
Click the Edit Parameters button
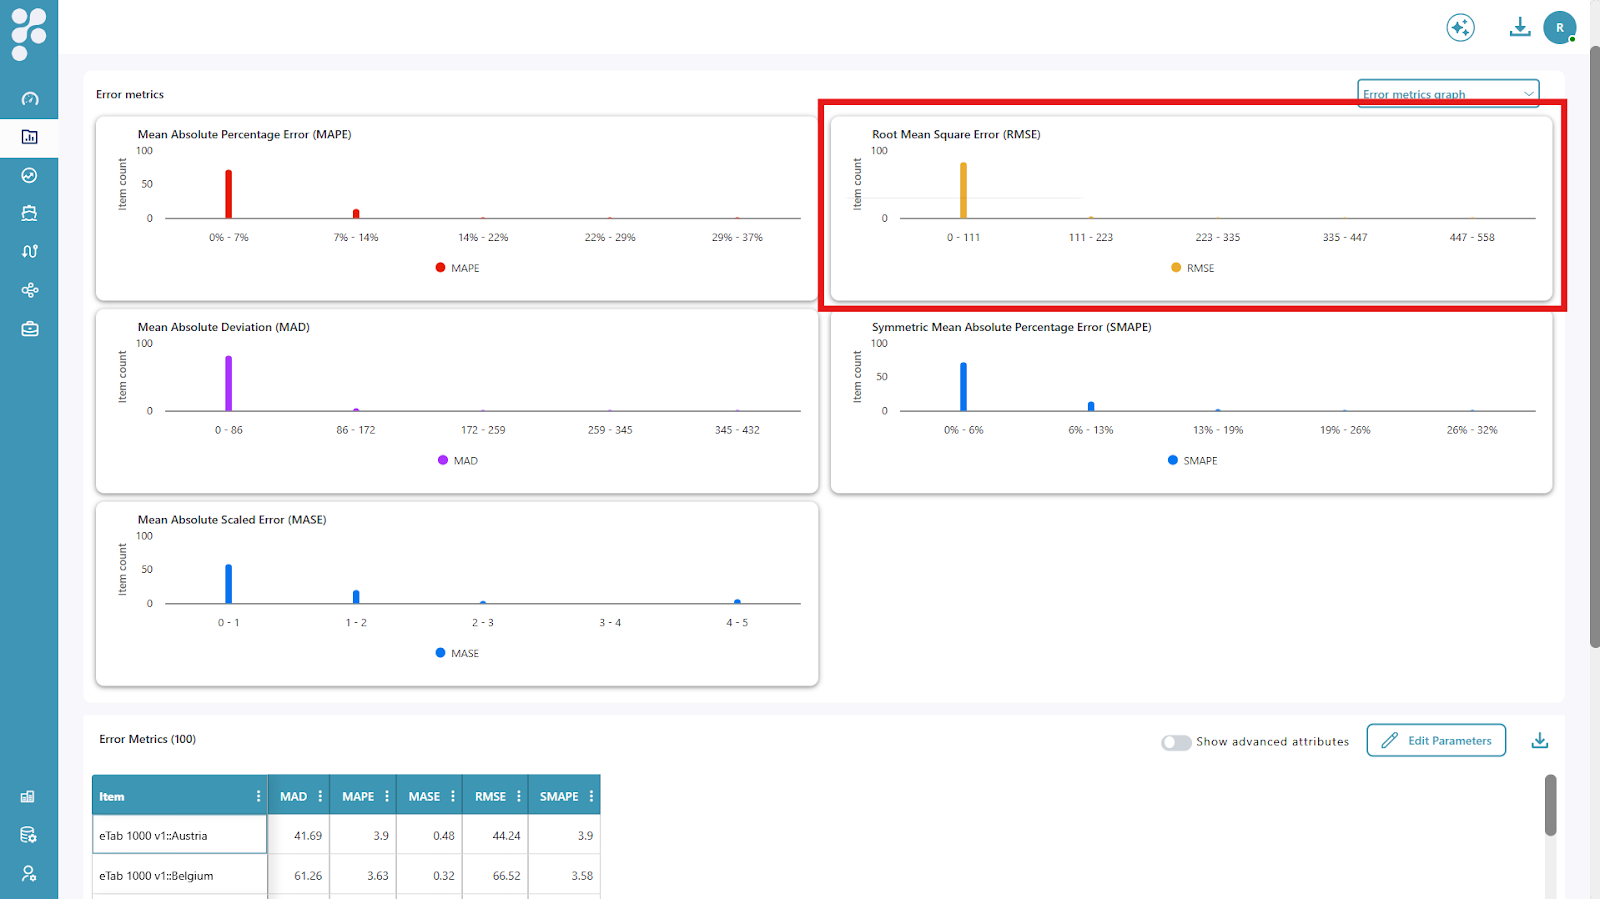coord(1436,740)
